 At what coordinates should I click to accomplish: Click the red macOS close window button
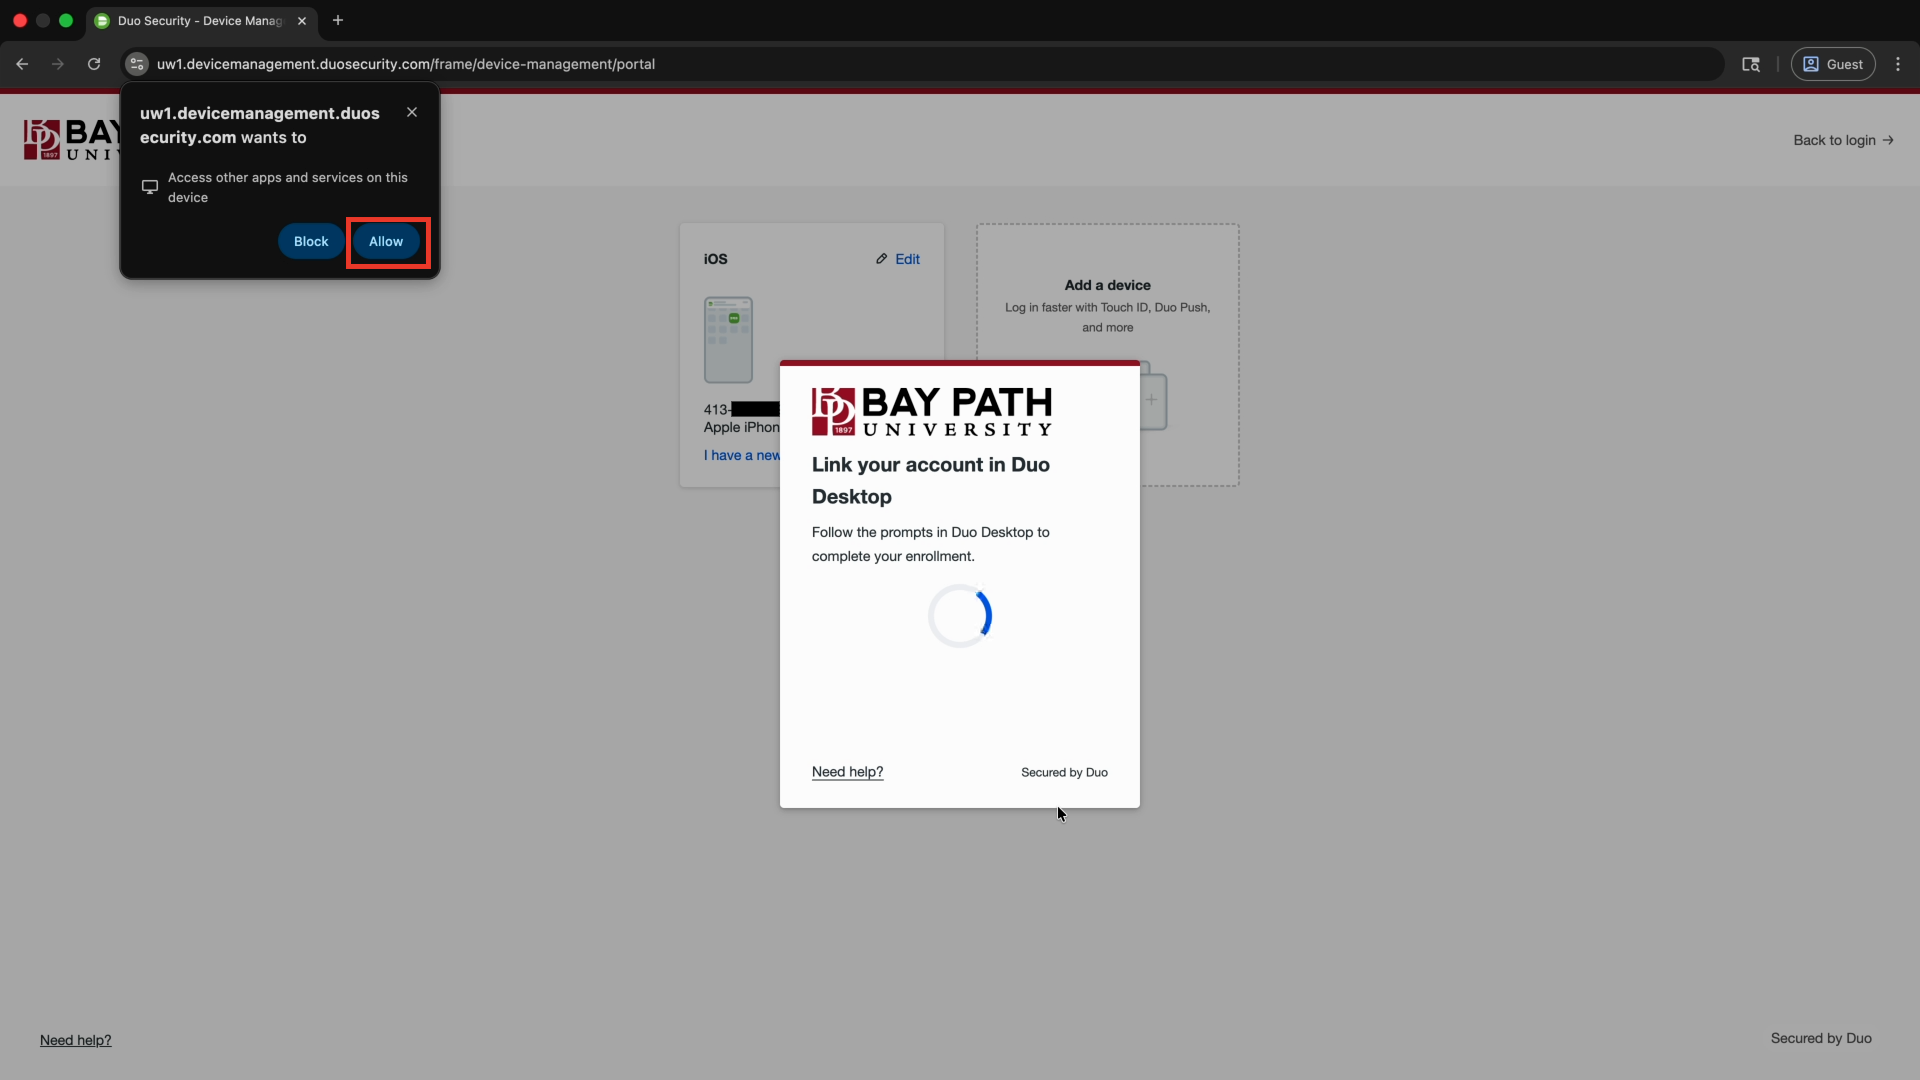20,20
